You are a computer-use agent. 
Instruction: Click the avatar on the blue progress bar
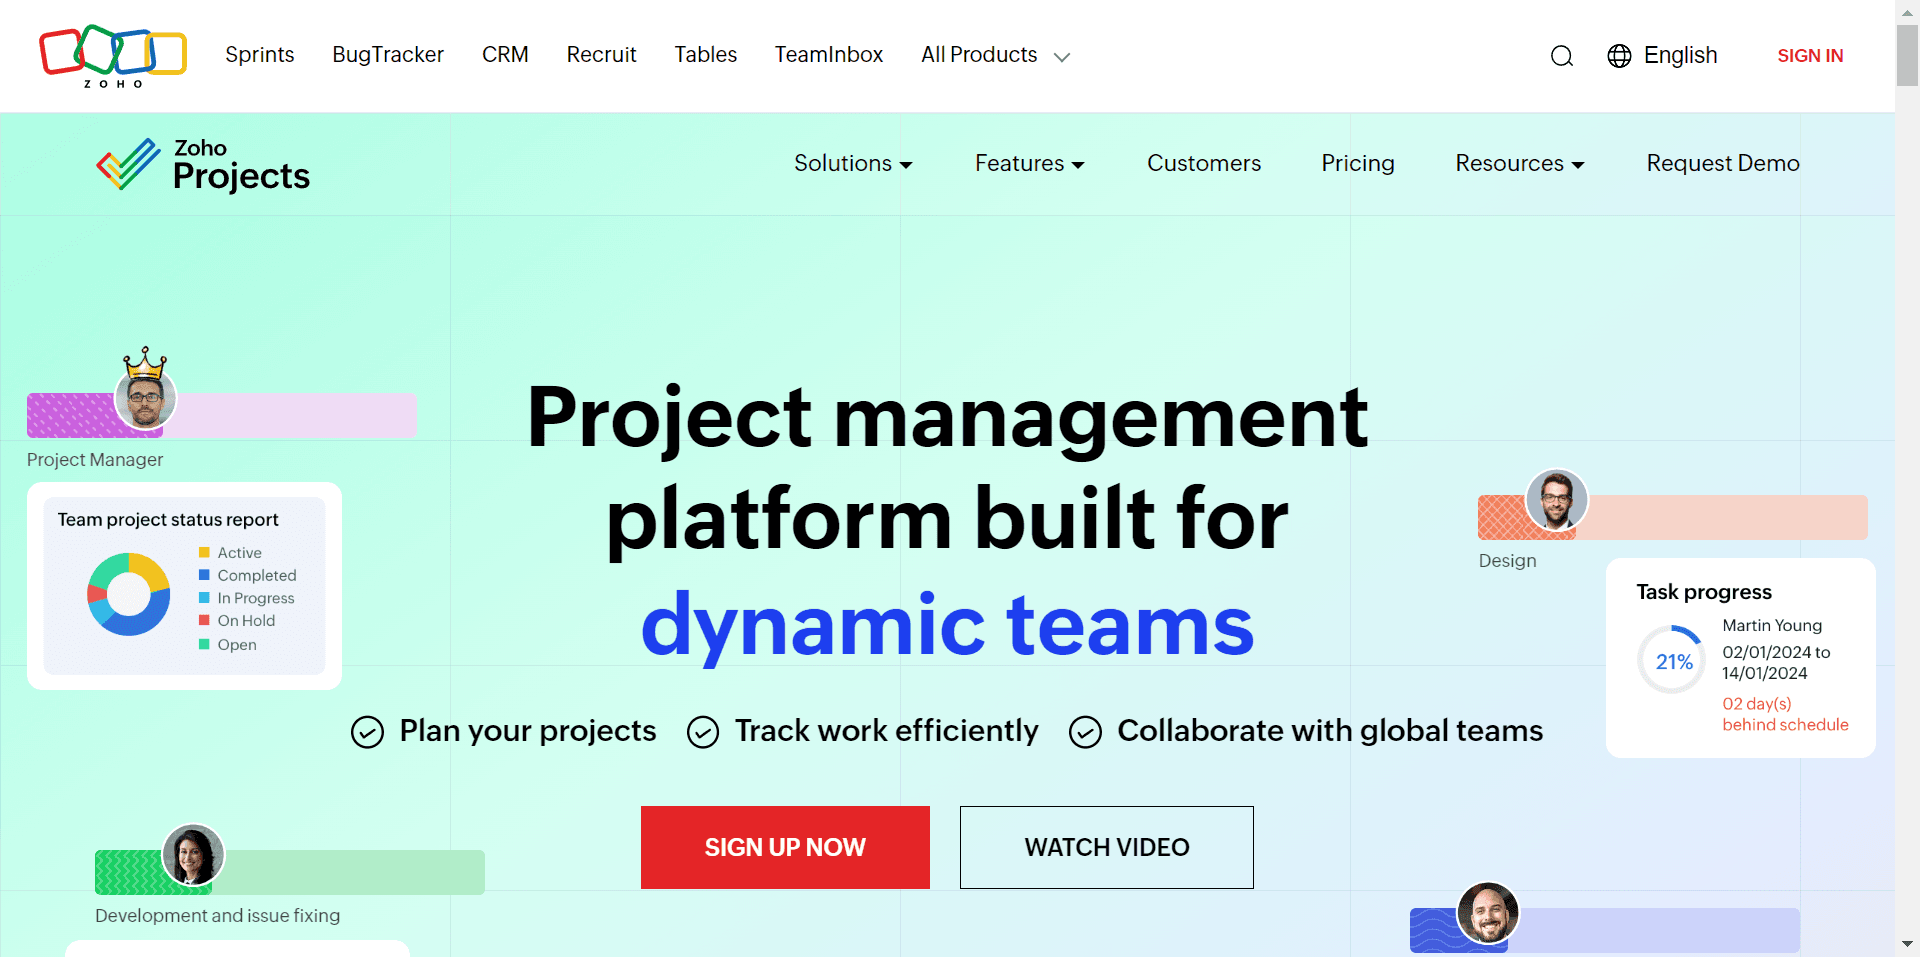[x=1487, y=912]
